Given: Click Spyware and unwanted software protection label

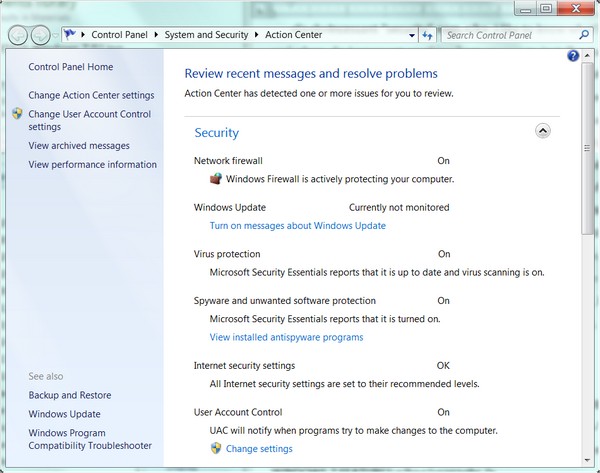Looking at the screenshot, I should pyautogui.click(x=285, y=301).
